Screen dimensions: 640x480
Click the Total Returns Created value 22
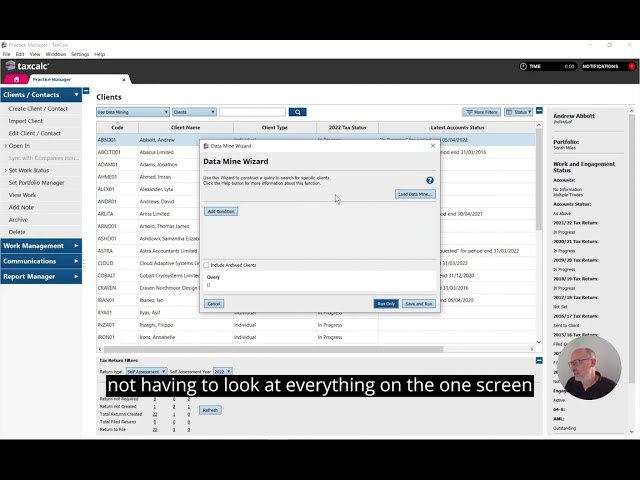tap(155, 414)
